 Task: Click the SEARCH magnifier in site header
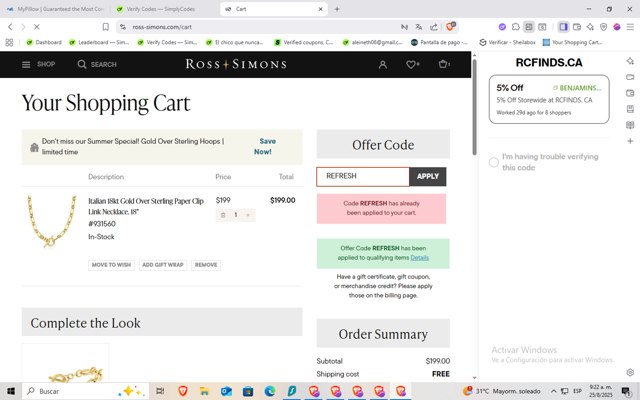tap(97, 64)
